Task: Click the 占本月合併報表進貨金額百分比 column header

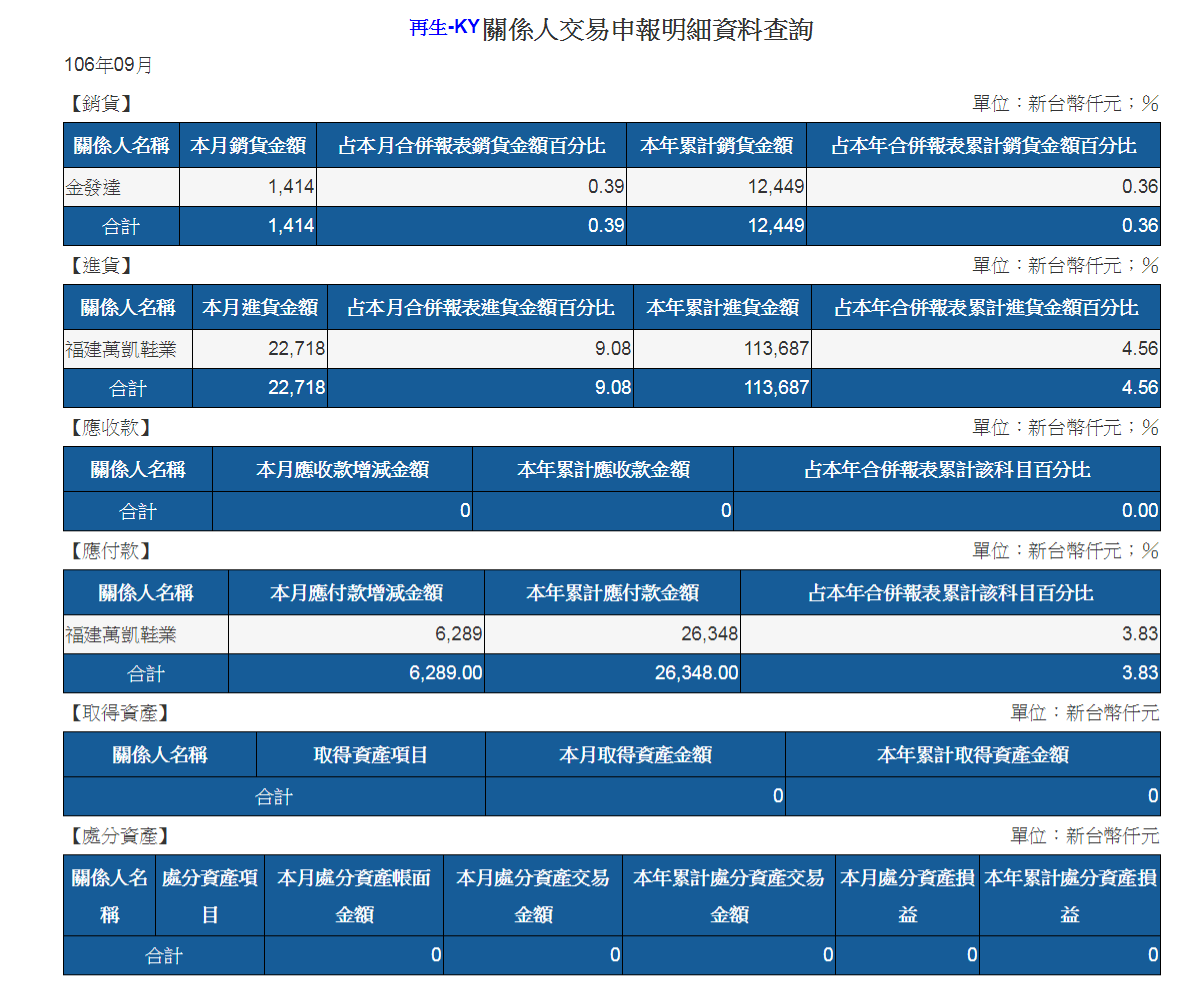Action: point(481,307)
